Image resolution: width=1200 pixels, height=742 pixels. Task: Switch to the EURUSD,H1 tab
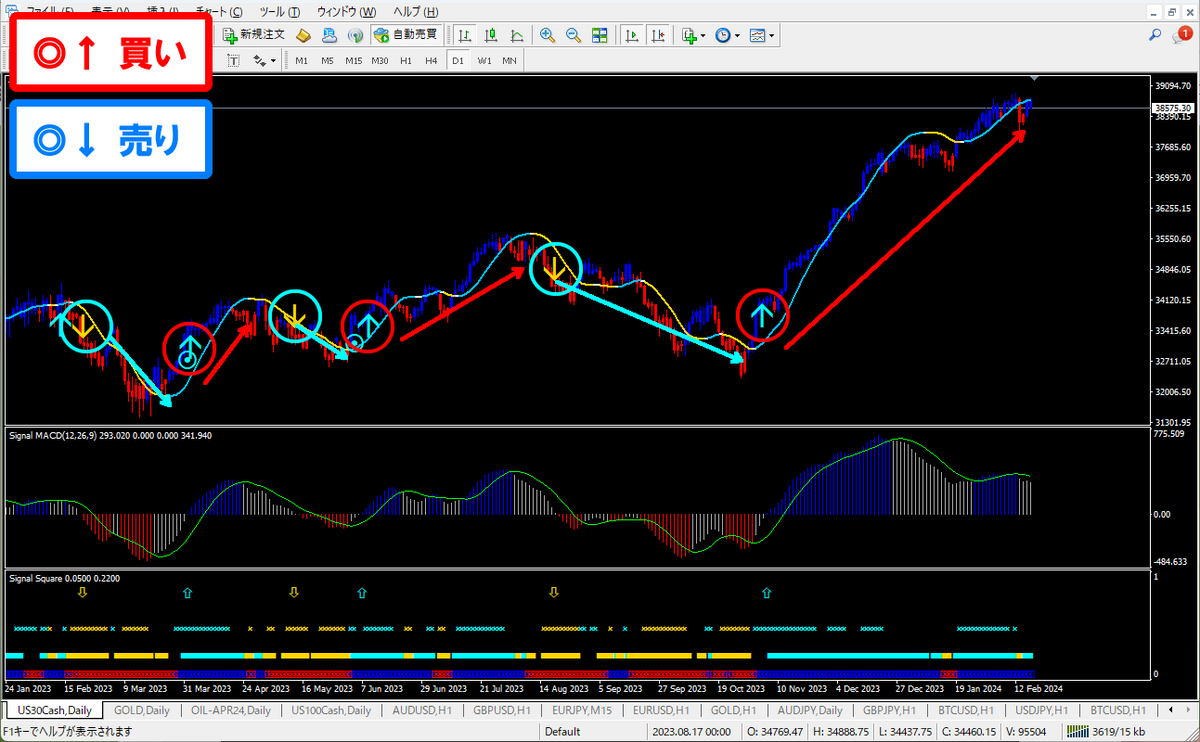[662, 710]
